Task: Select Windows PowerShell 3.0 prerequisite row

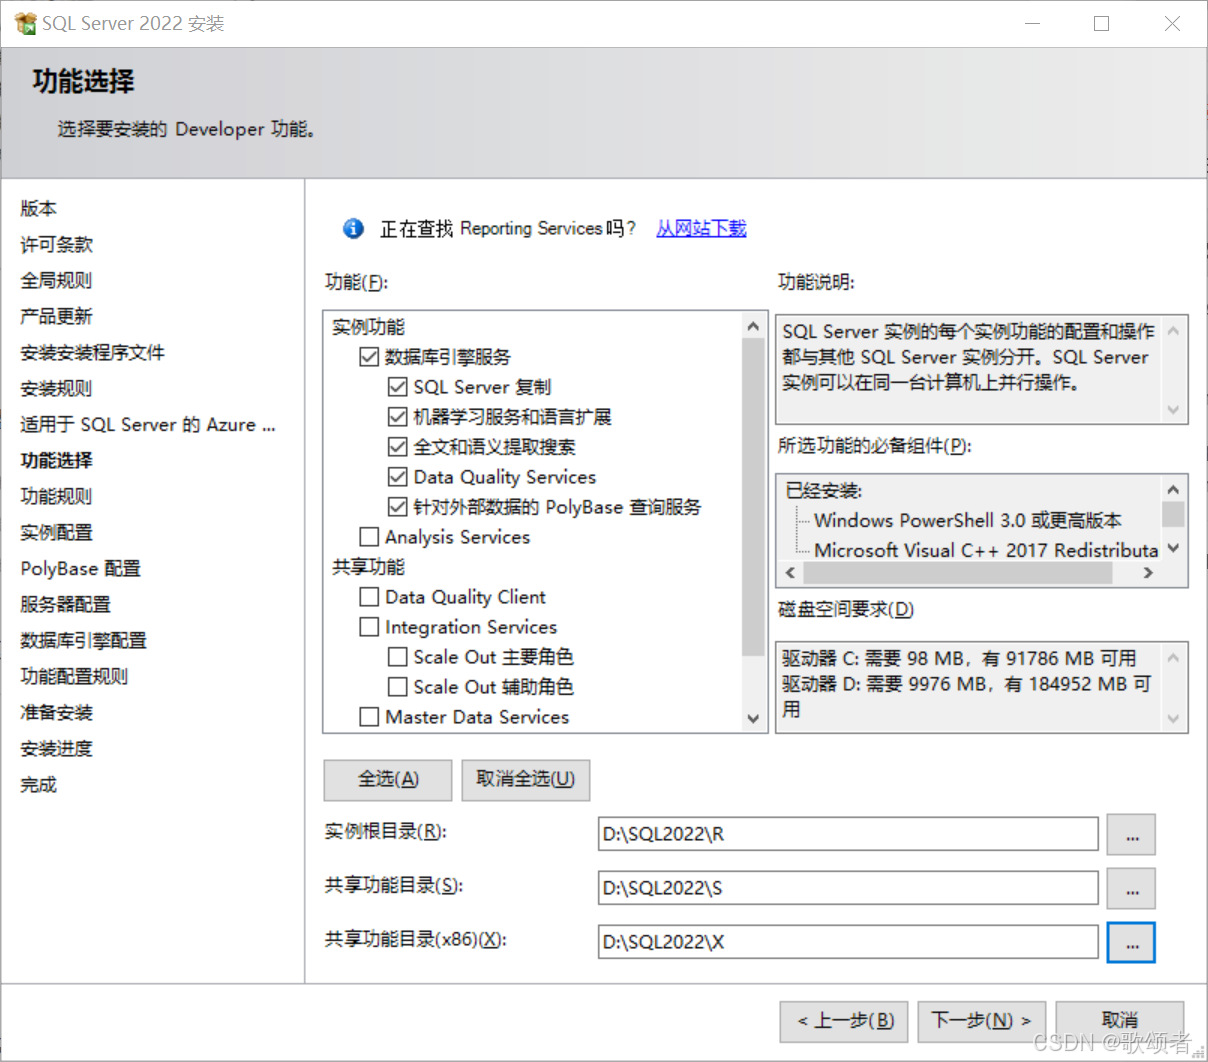Action: 968,520
